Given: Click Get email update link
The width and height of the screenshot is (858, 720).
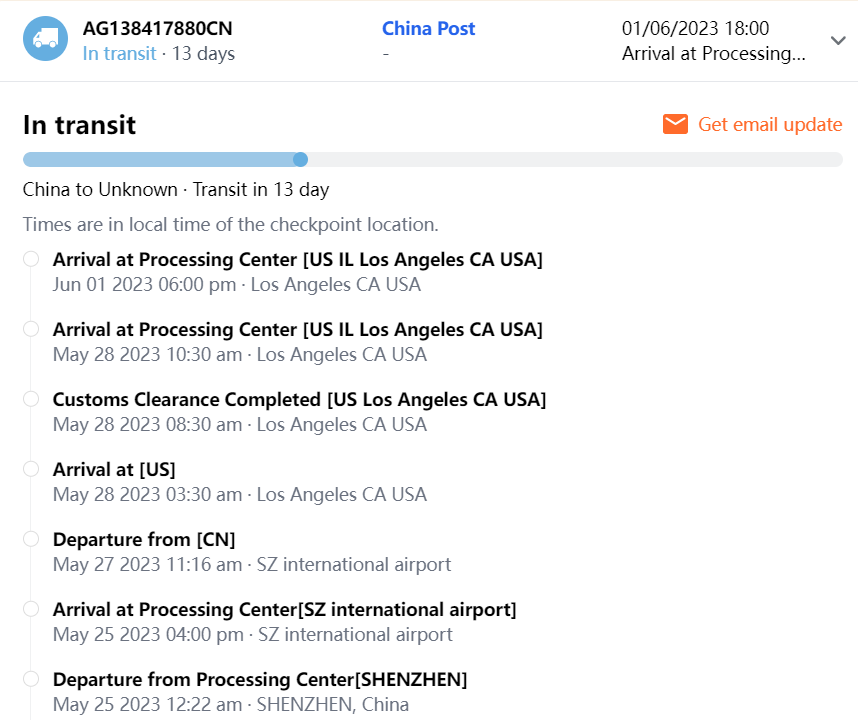Looking at the screenshot, I should [x=770, y=124].
